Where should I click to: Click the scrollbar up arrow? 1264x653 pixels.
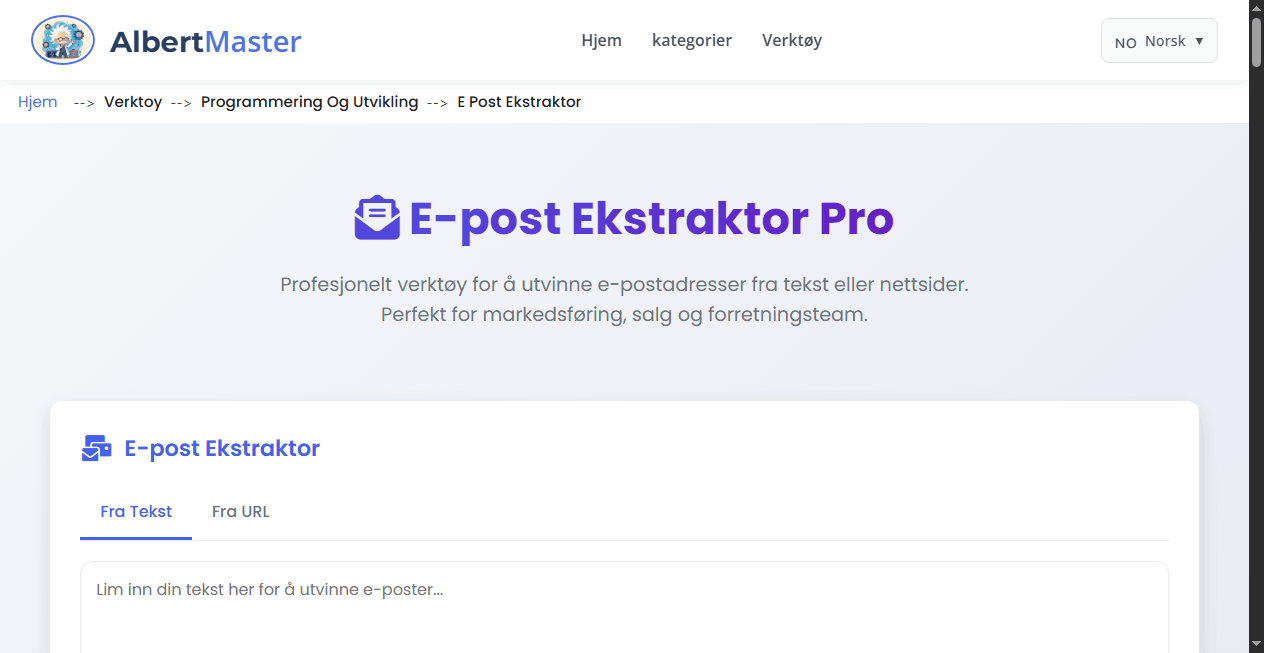pos(1256,8)
